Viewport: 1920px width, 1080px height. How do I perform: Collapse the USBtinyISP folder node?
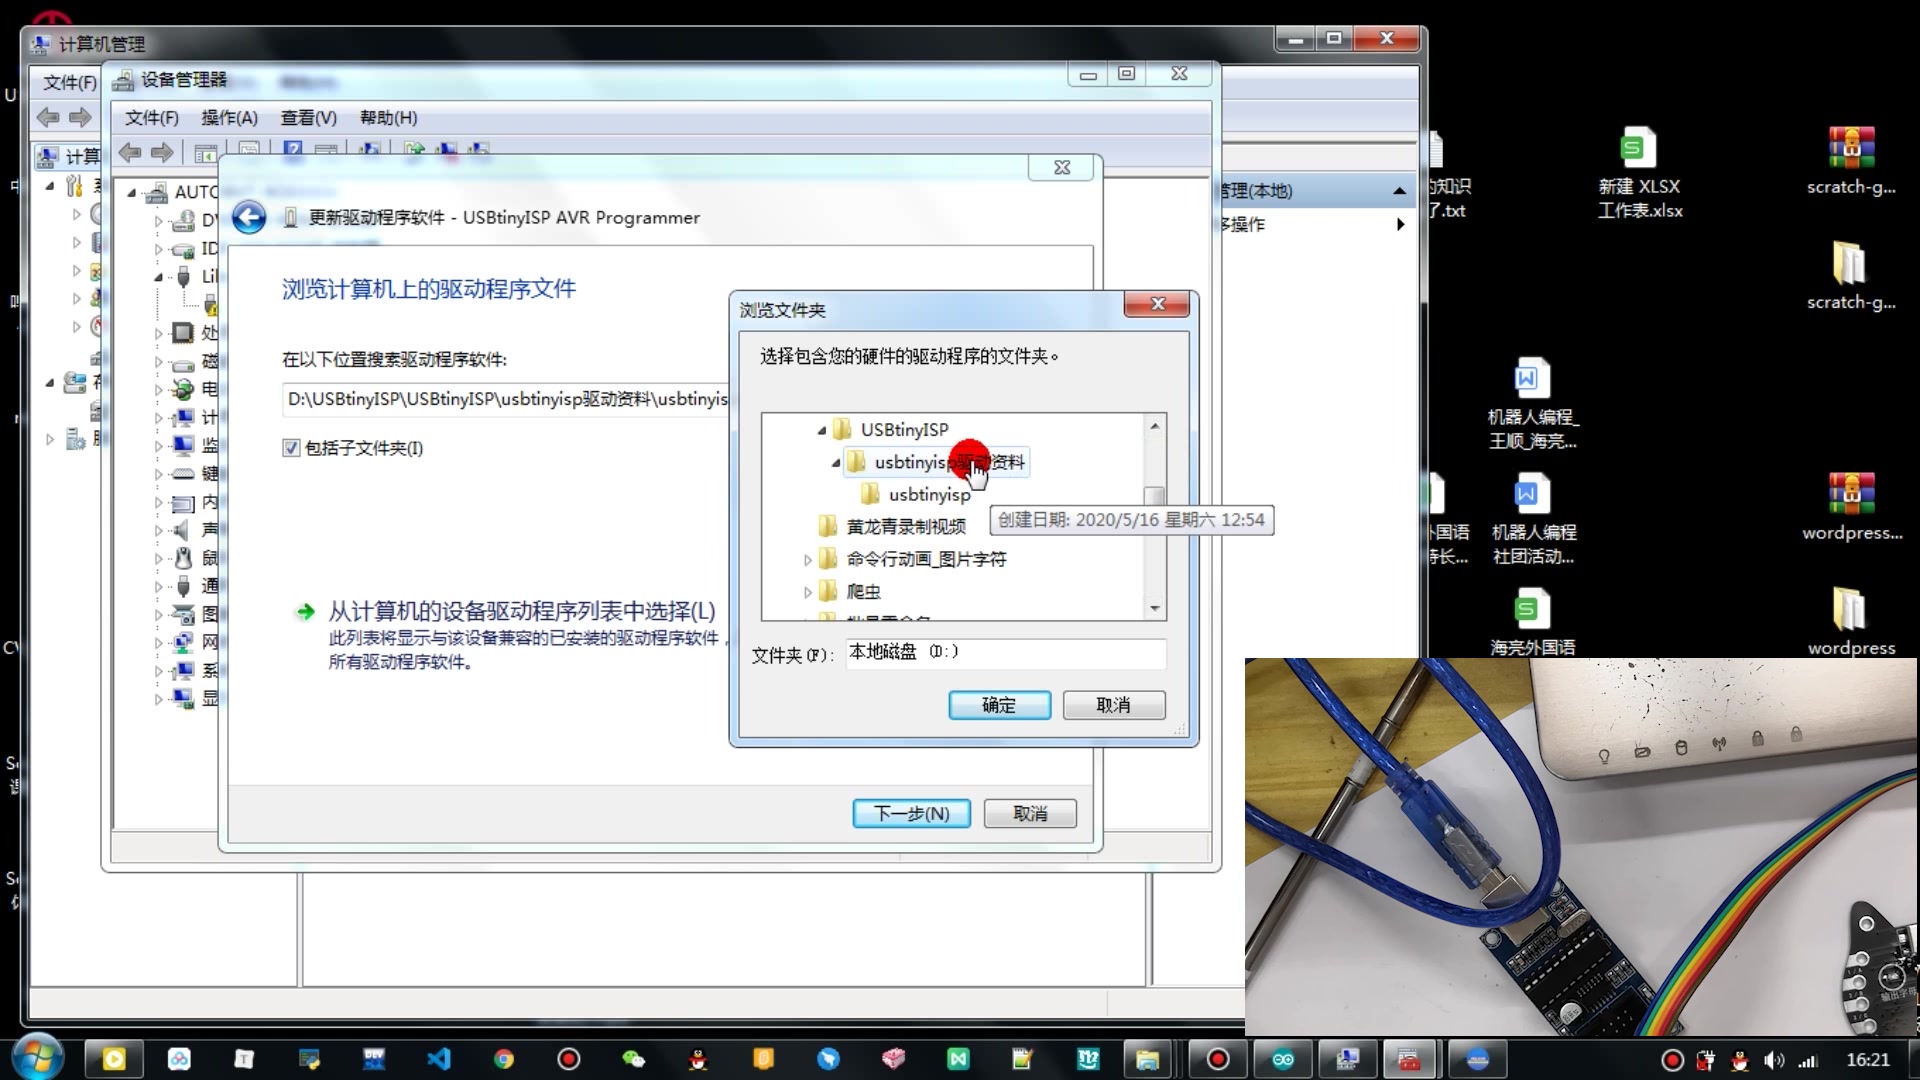[x=822, y=430]
